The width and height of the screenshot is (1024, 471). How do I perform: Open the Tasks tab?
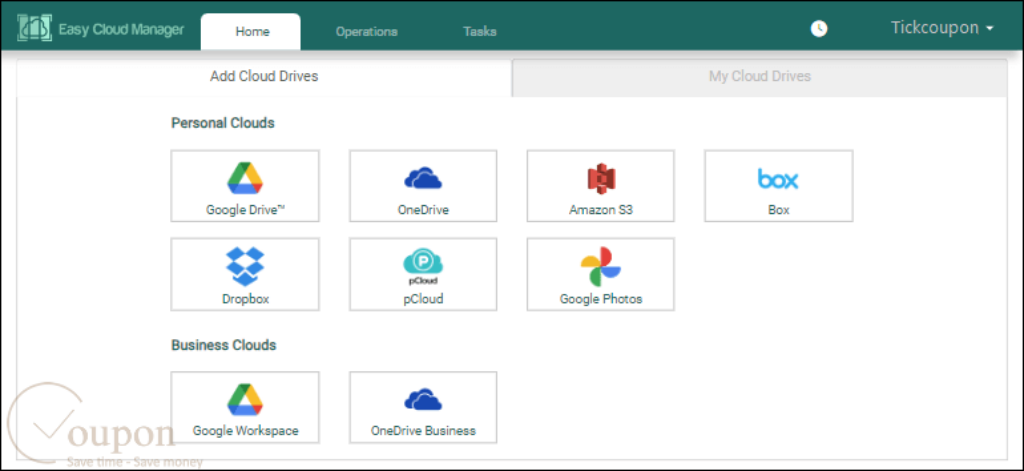tap(479, 31)
